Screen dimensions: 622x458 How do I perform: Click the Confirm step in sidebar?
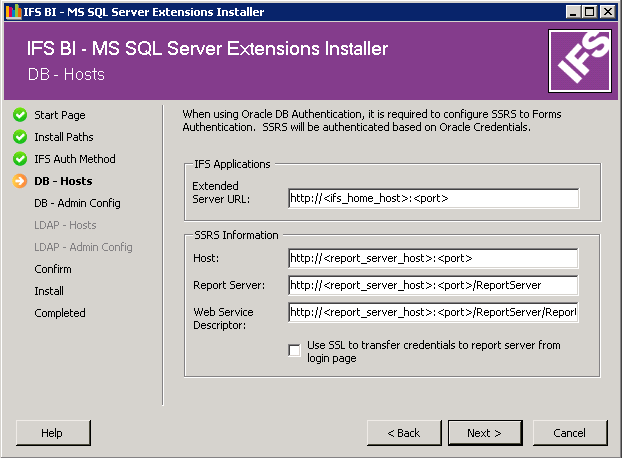coord(53,269)
